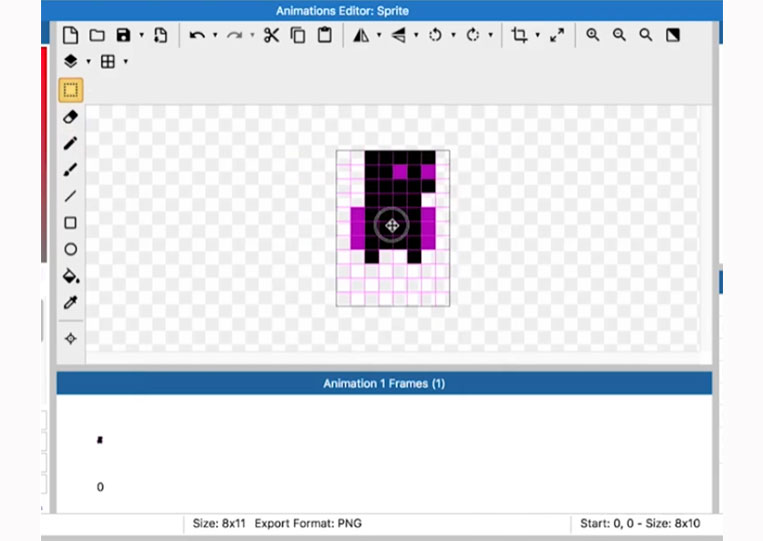Select the Rectangle shape tool

pyautogui.click(x=71, y=223)
